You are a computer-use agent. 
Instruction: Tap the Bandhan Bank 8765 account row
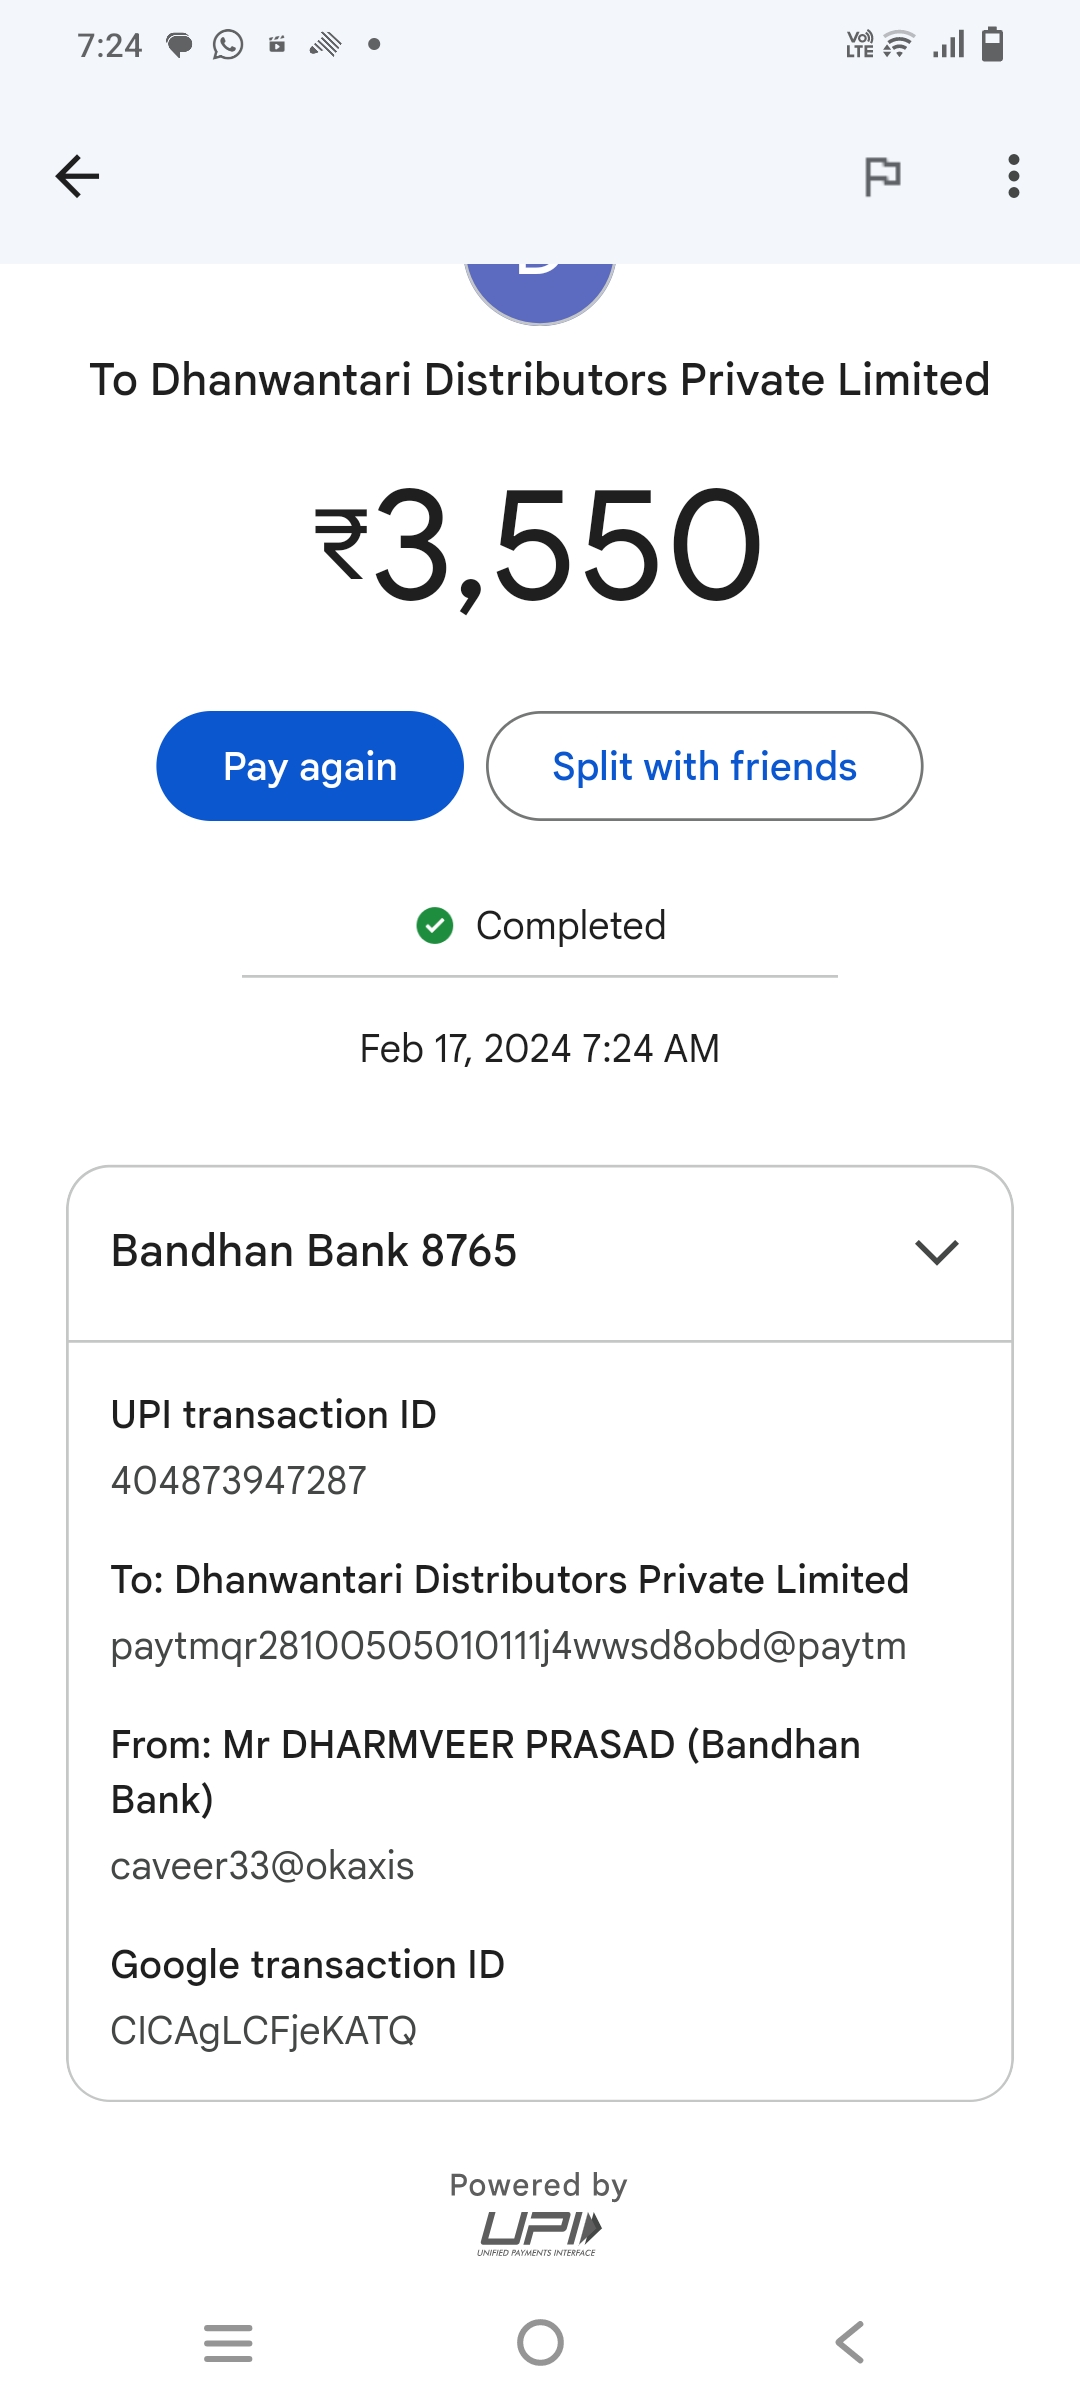[x=540, y=1253]
